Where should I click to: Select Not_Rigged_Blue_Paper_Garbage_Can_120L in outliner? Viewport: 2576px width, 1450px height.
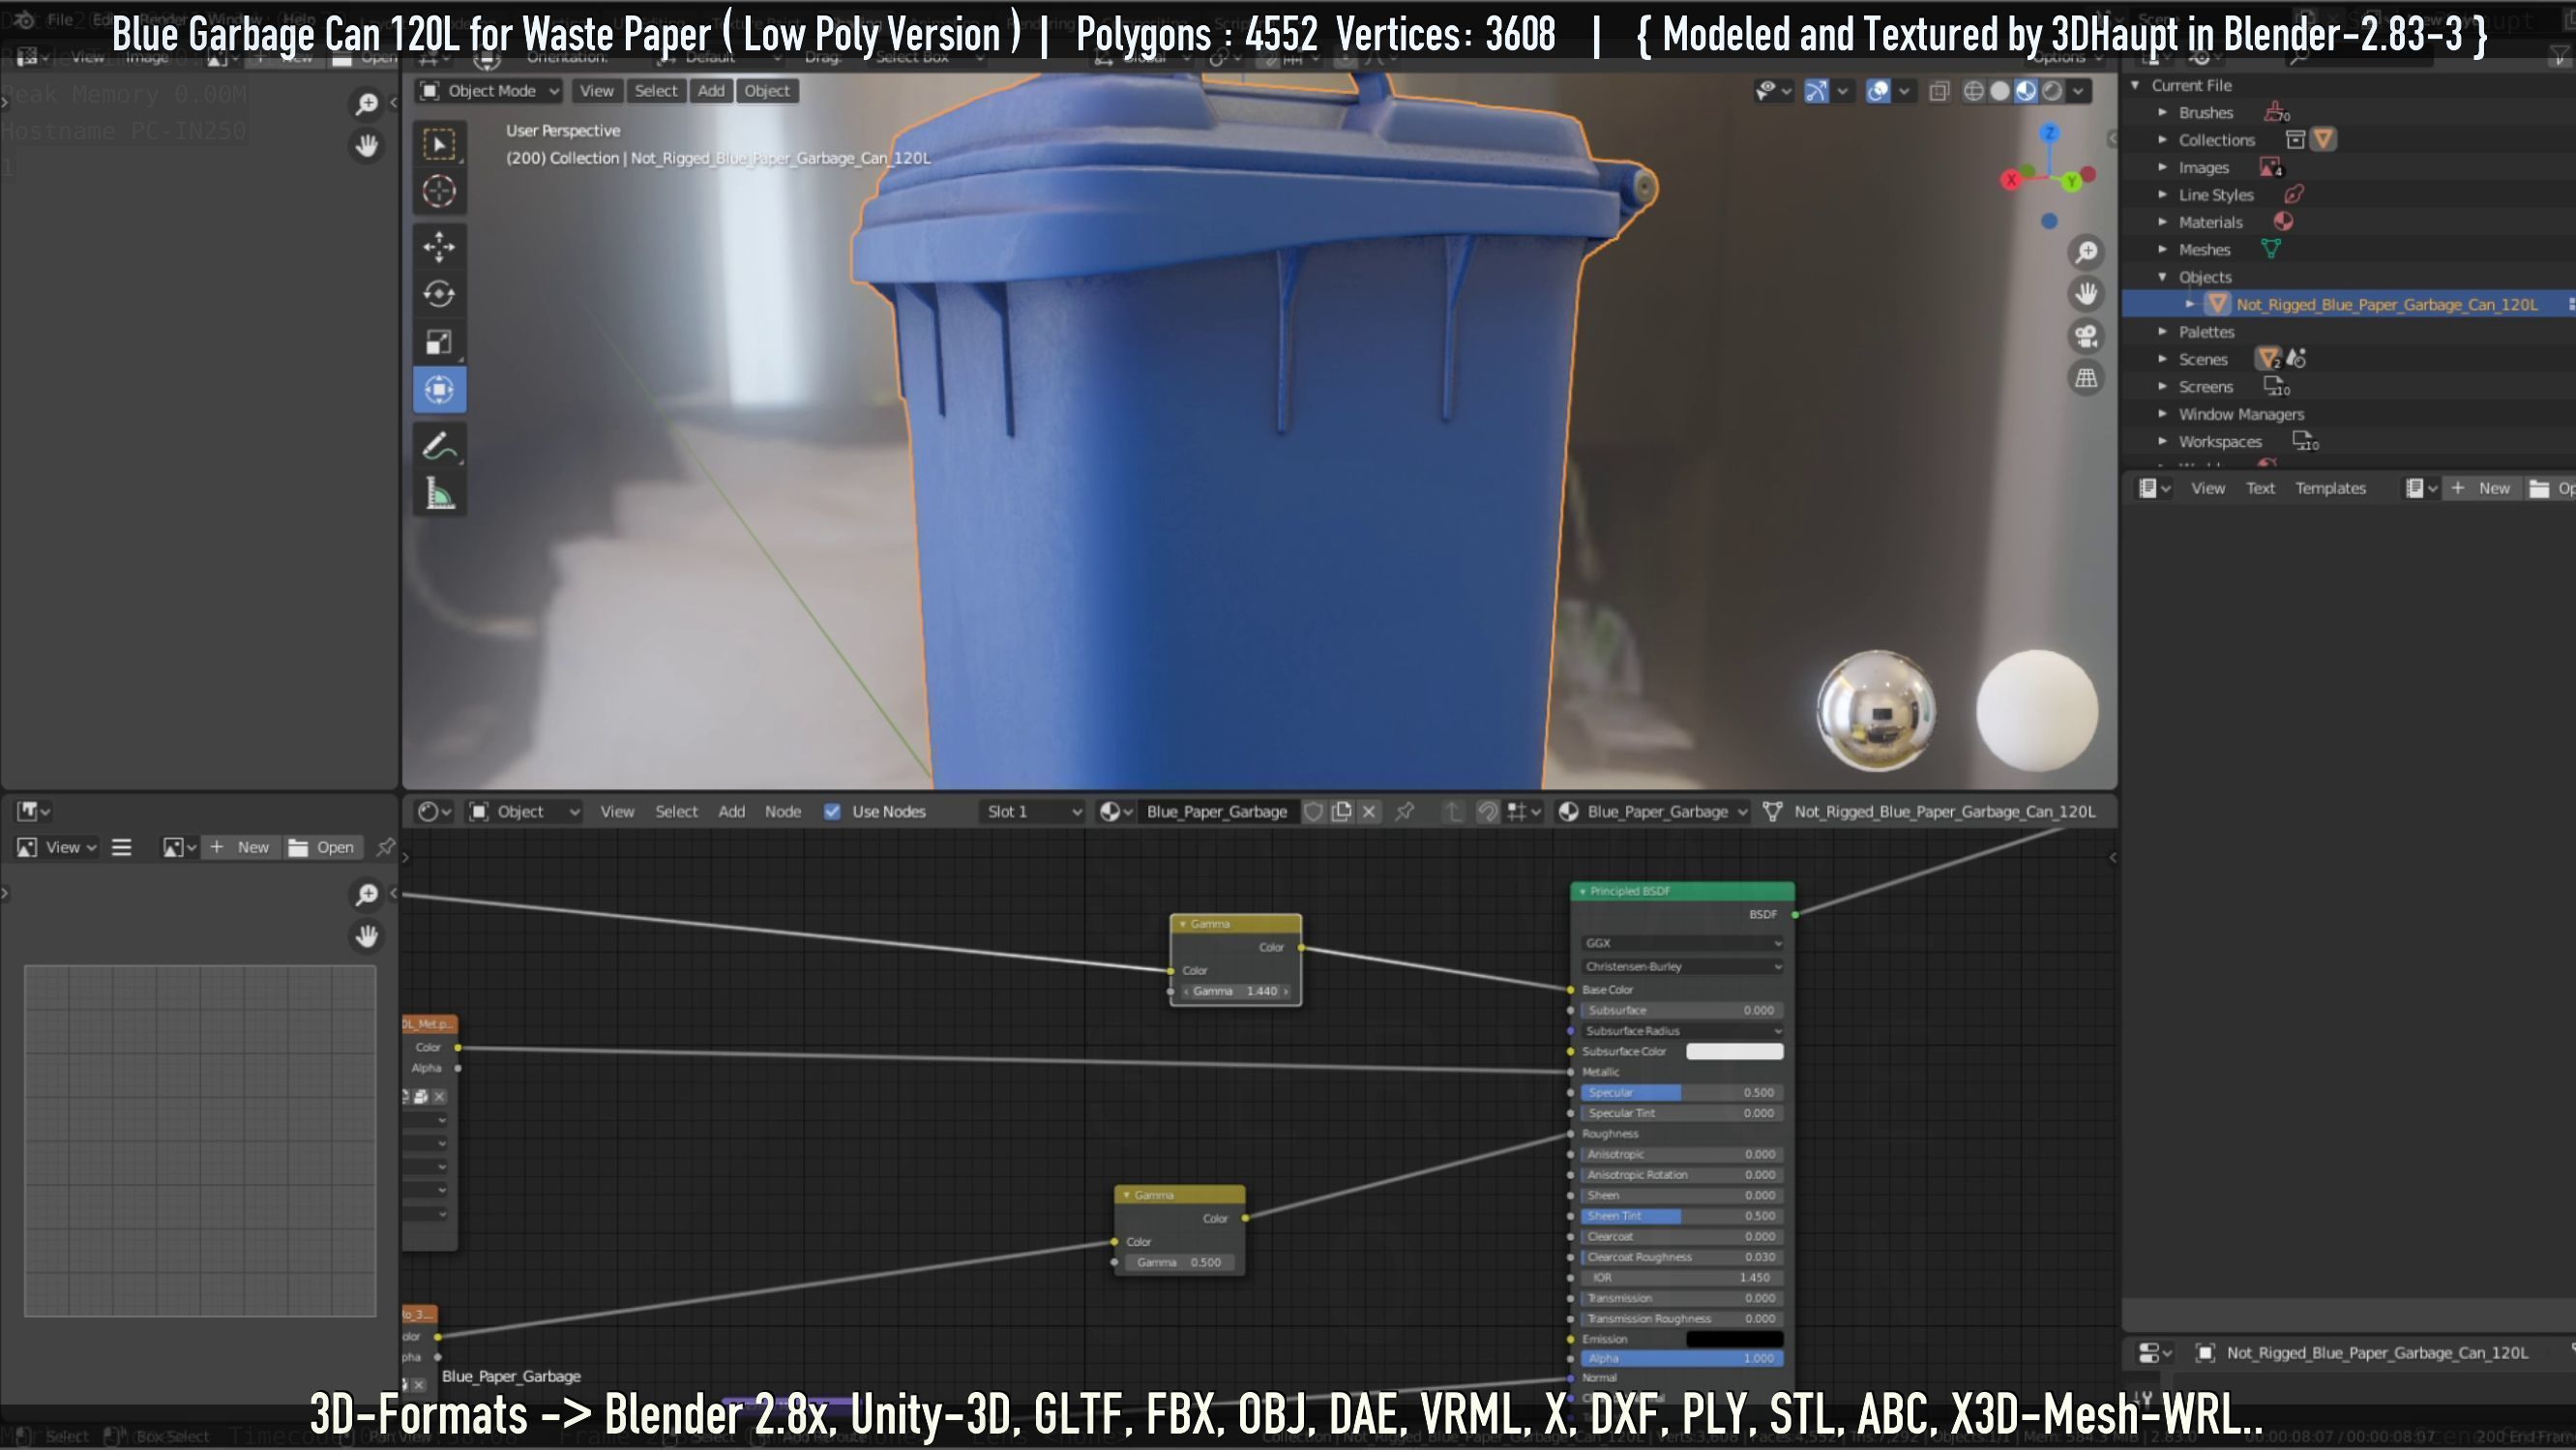point(2386,304)
